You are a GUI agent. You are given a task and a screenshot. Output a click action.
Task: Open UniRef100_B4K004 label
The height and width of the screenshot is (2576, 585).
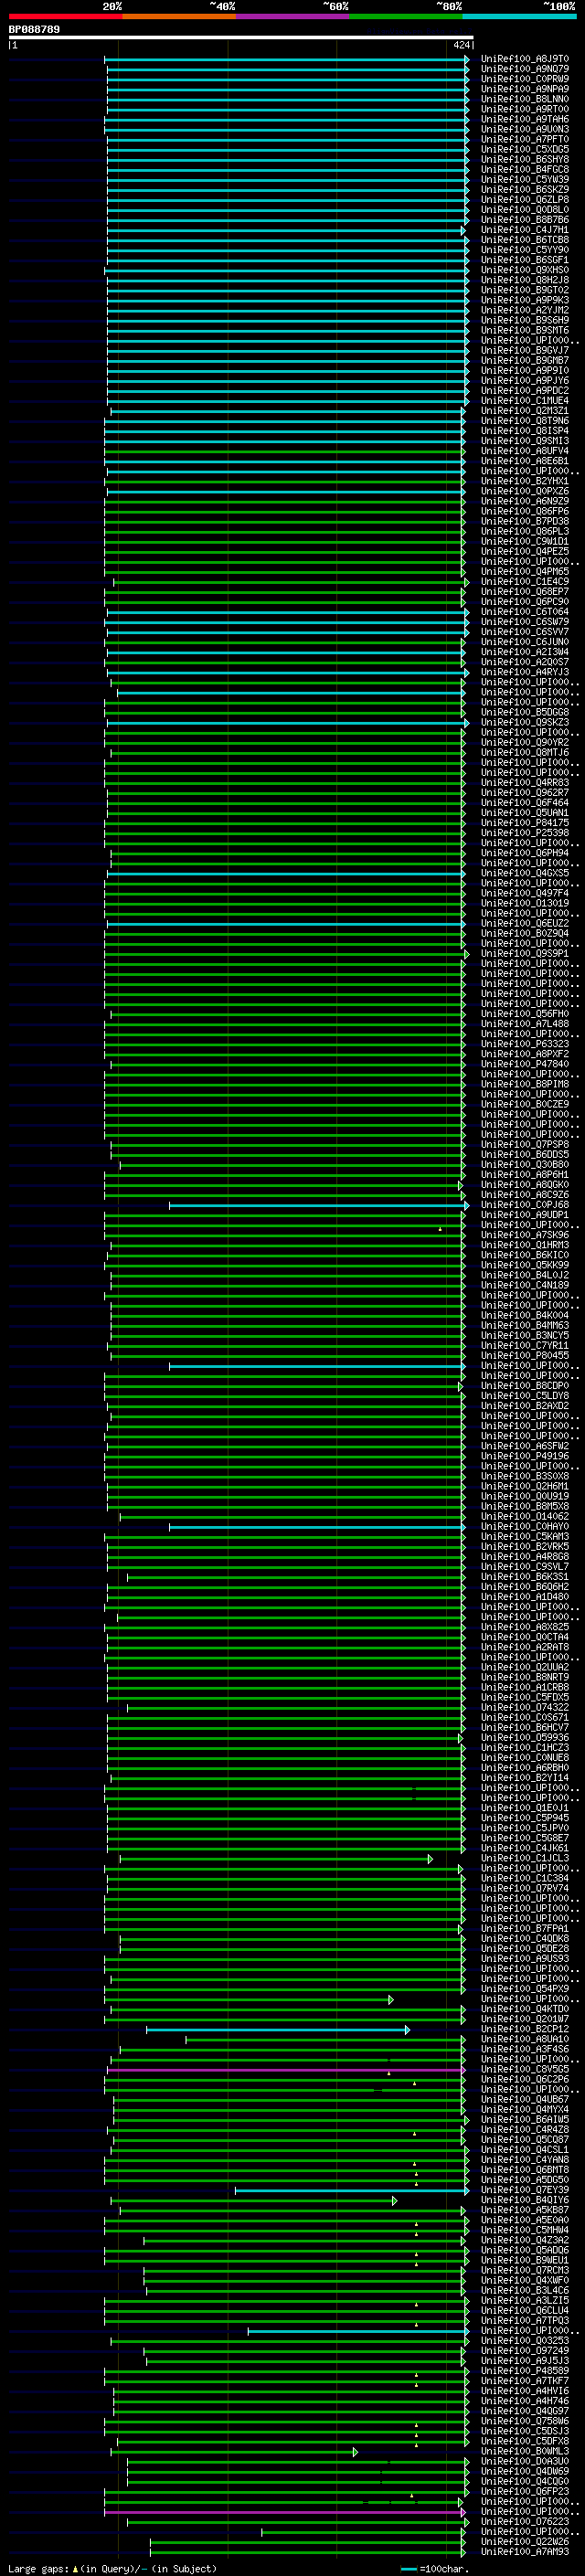pos(525,1315)
